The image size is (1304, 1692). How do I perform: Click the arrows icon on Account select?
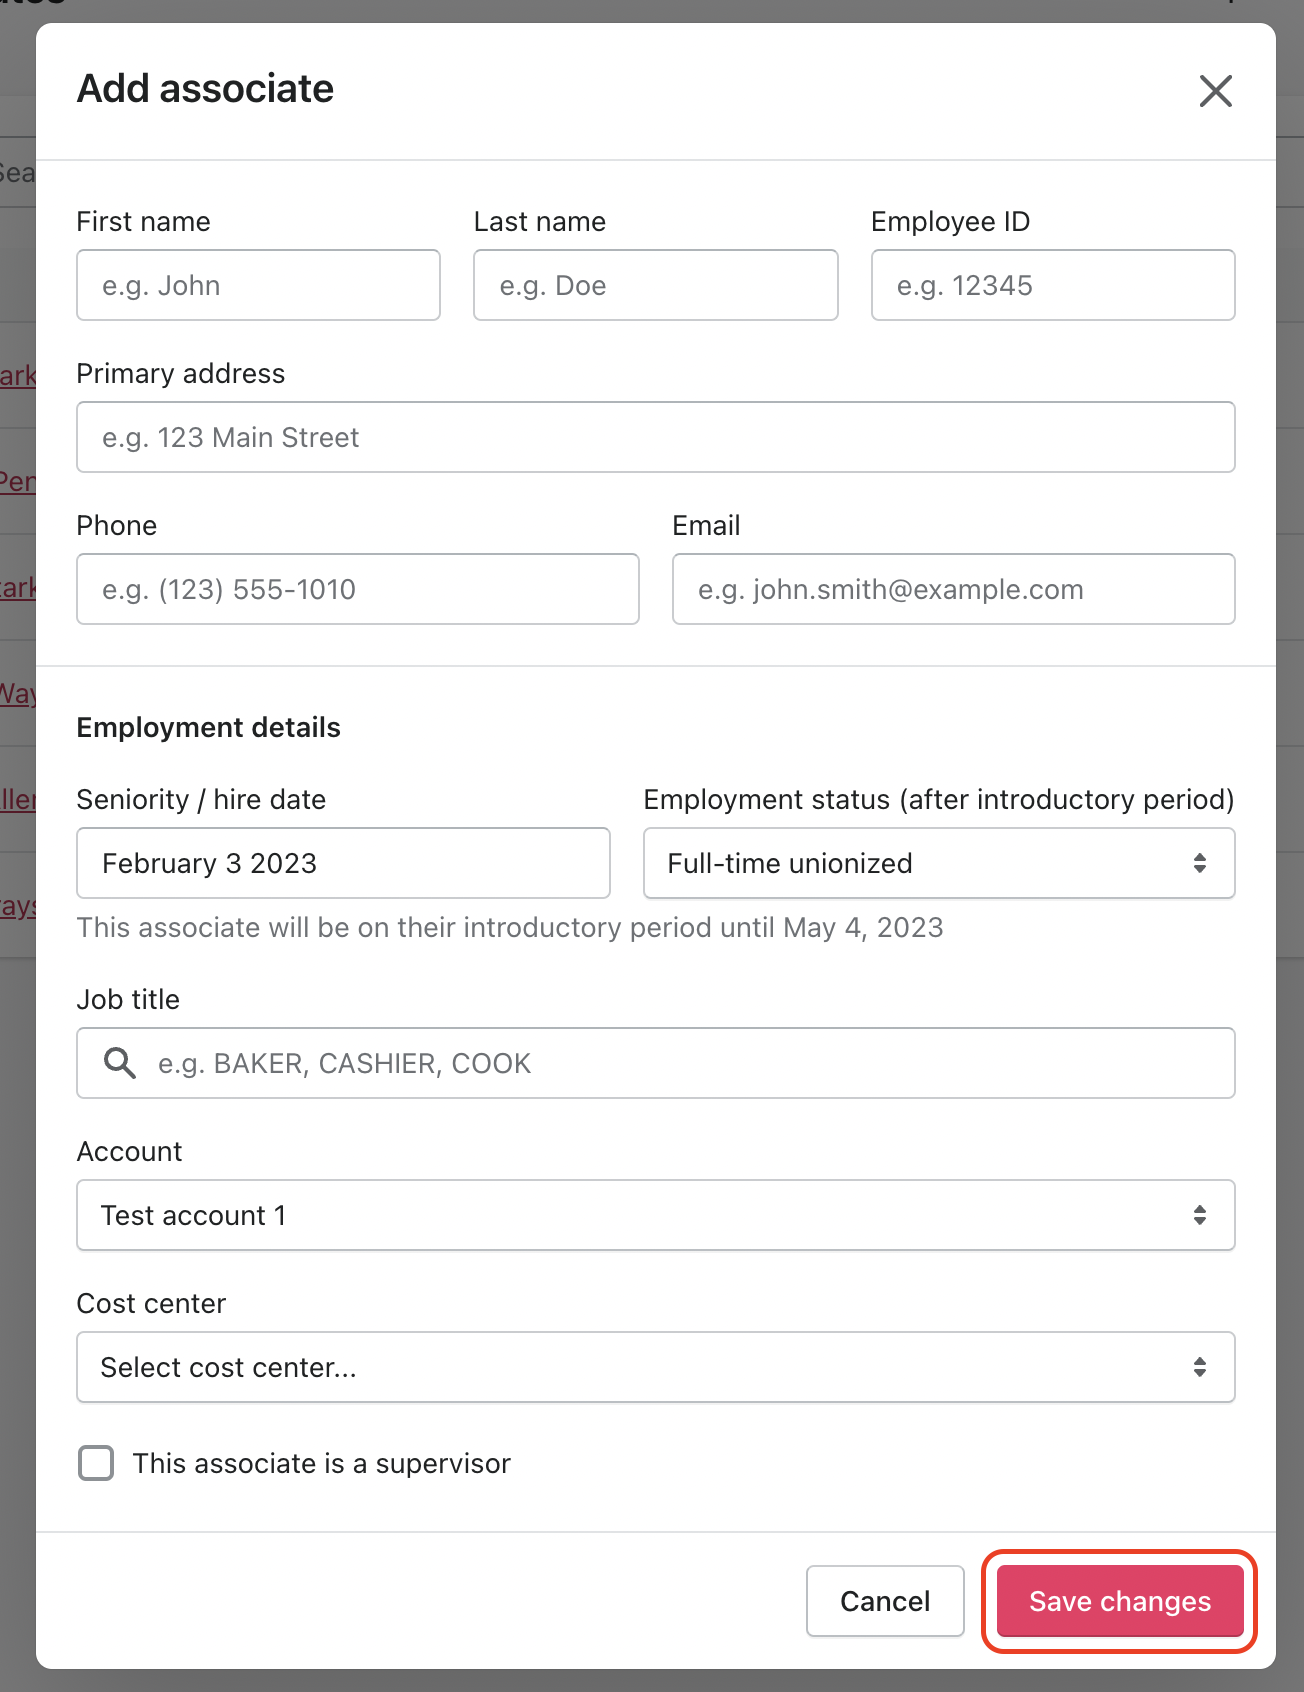pyautogui.click(x=1199, y=1215)
